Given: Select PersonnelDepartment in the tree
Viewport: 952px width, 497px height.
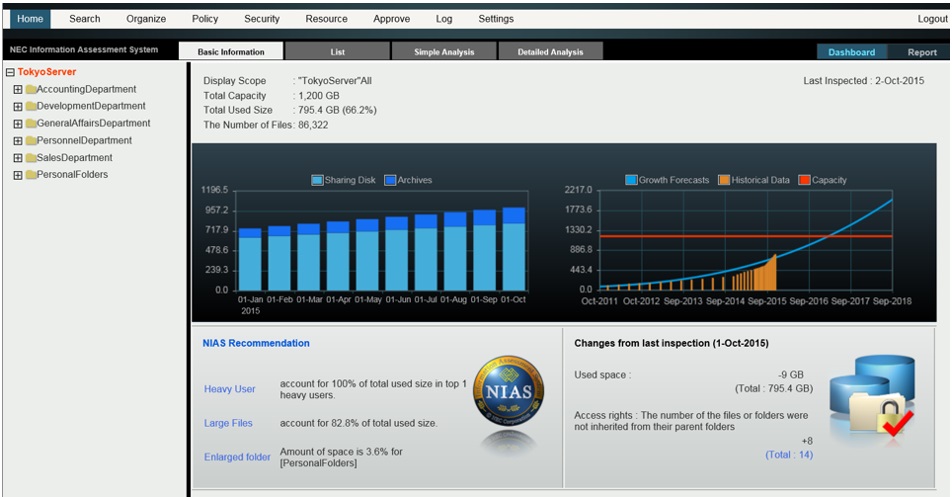Looking at the screenshot, I should pyautogui.click(x=84, y=140).
